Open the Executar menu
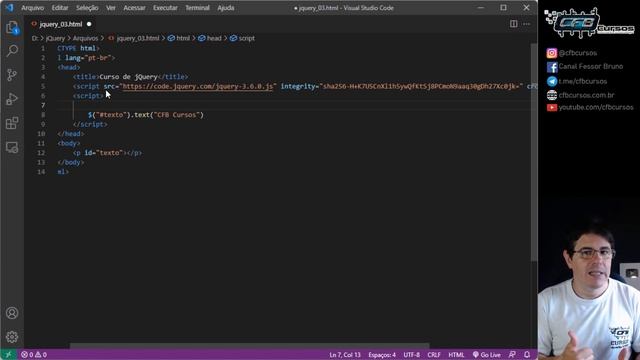640x360 pixels. click(x=165, y=8)
